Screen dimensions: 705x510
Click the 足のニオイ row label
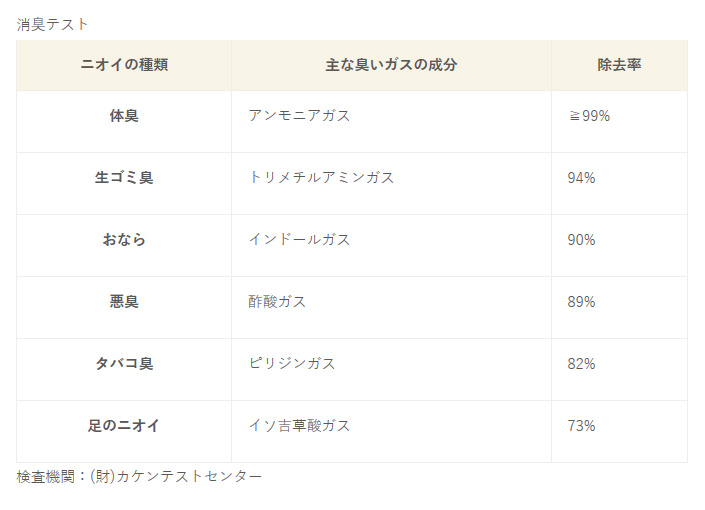(x=124, y=425)
